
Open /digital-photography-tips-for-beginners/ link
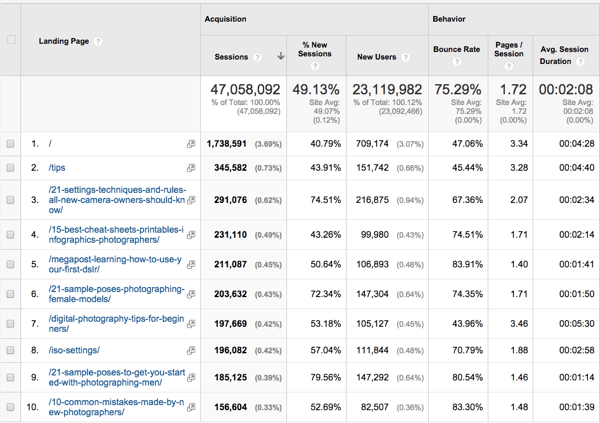tap(116, 323)
